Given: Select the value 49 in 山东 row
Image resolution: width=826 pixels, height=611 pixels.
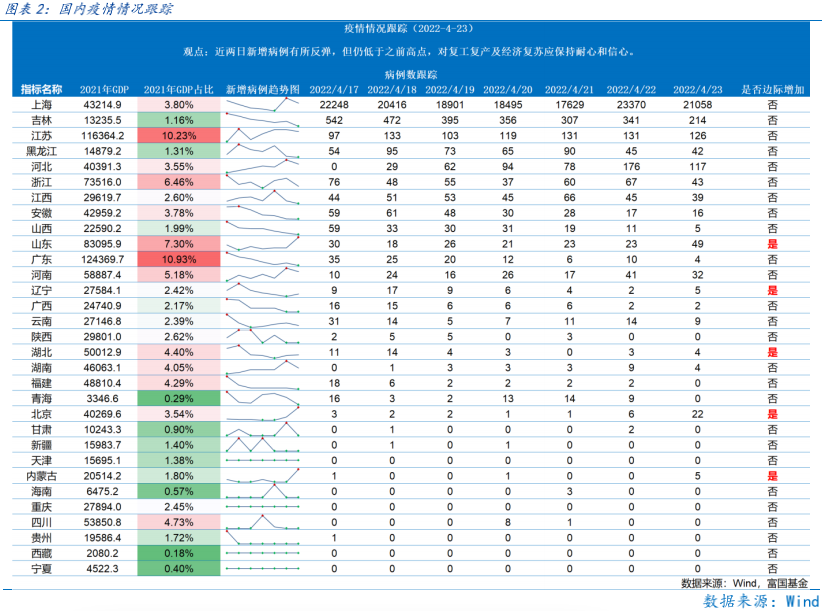Looking at the screenshot, I should tap(697, 244).
